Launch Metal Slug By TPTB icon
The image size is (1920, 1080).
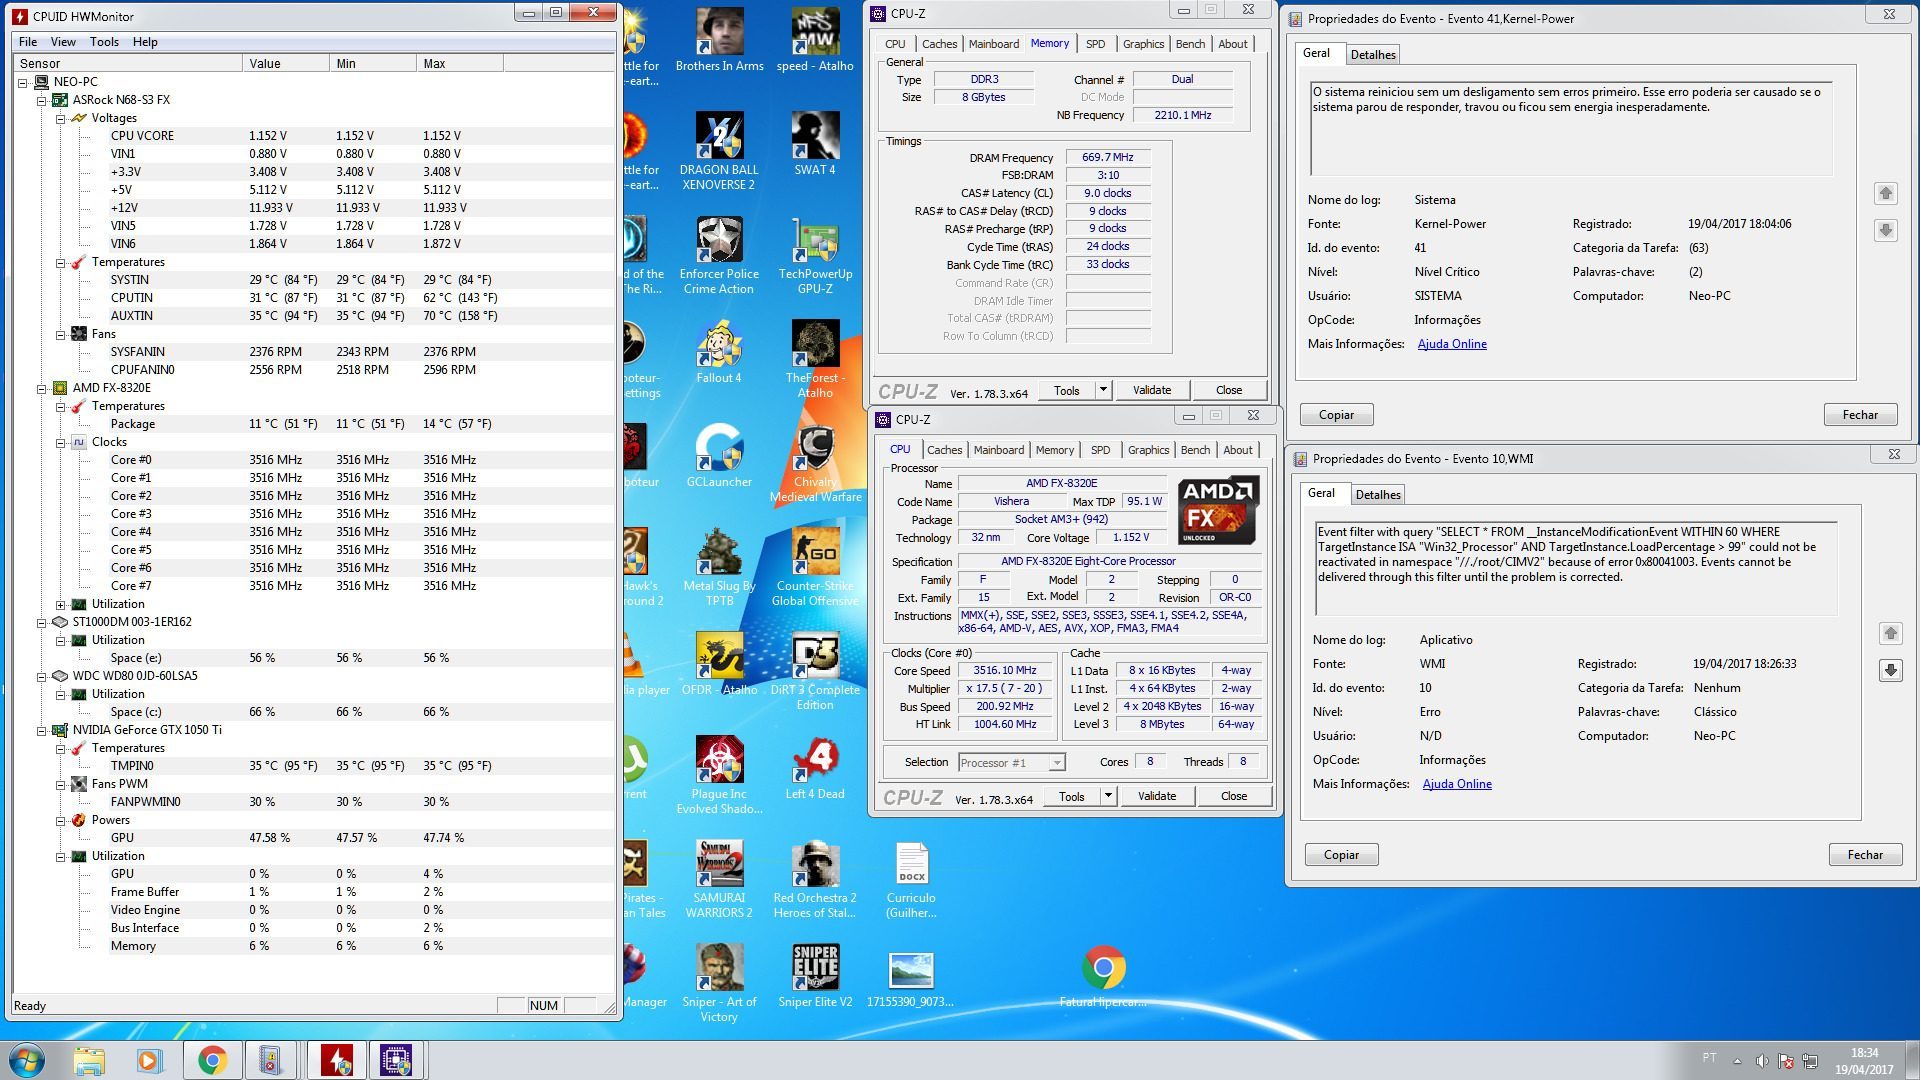[719, 567]
